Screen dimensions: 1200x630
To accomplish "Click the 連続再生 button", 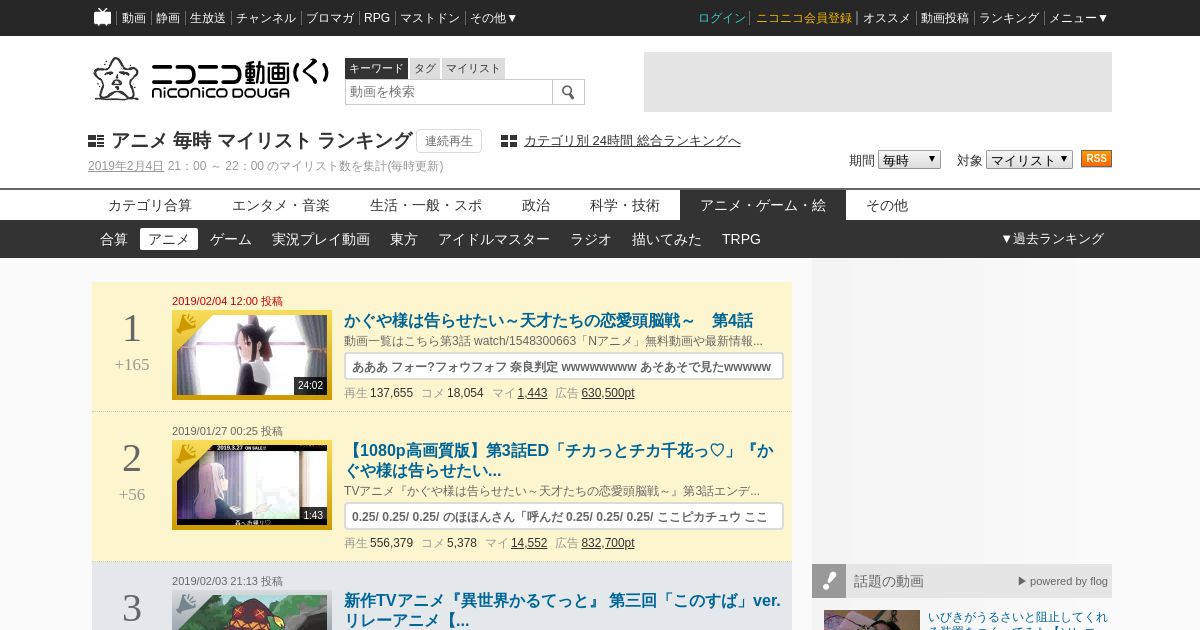I will coord(449,141).
